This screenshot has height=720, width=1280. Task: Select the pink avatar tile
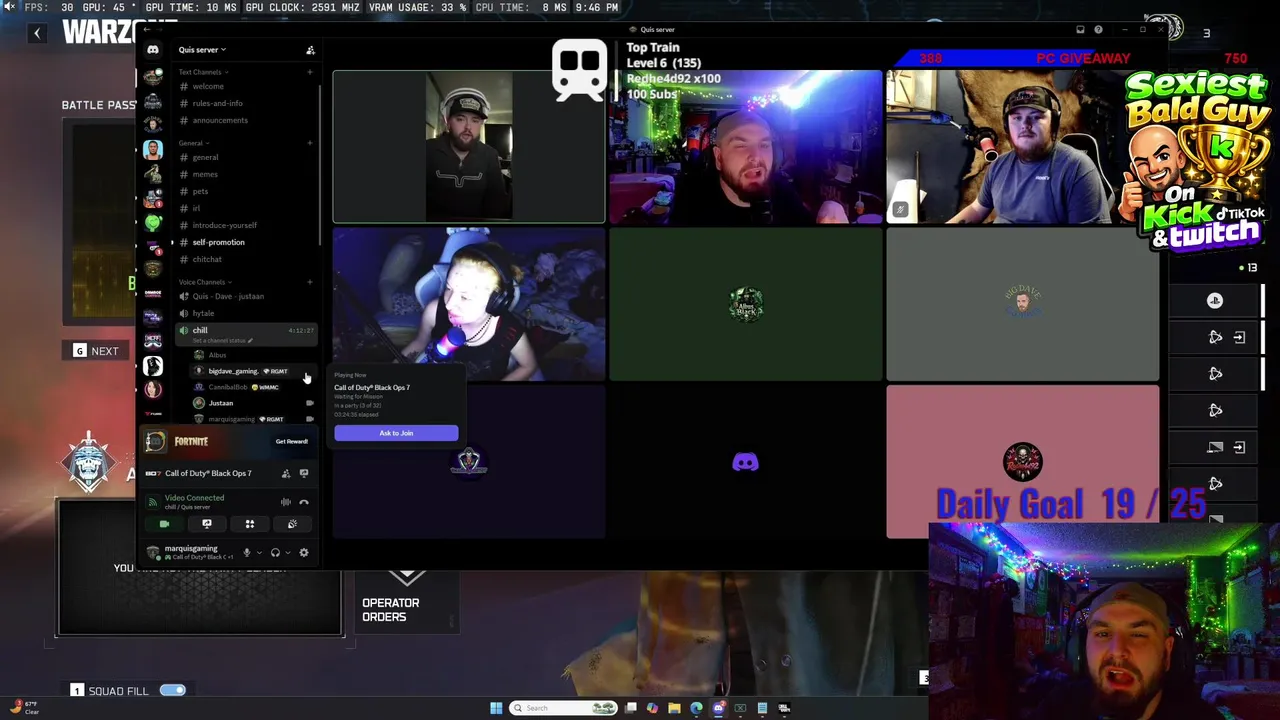tap(1022, 462)
